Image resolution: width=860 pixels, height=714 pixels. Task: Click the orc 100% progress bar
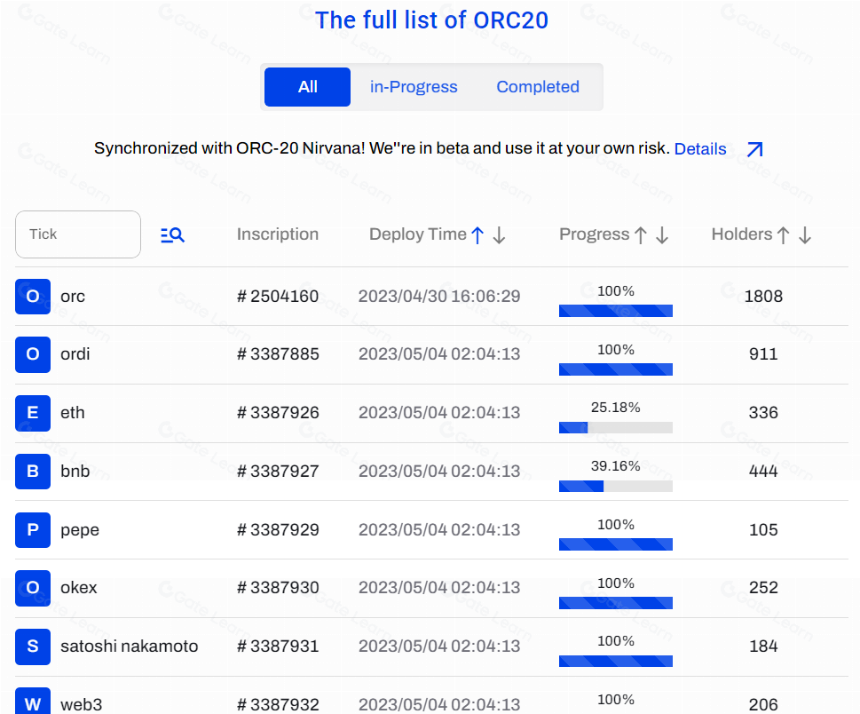616,311
